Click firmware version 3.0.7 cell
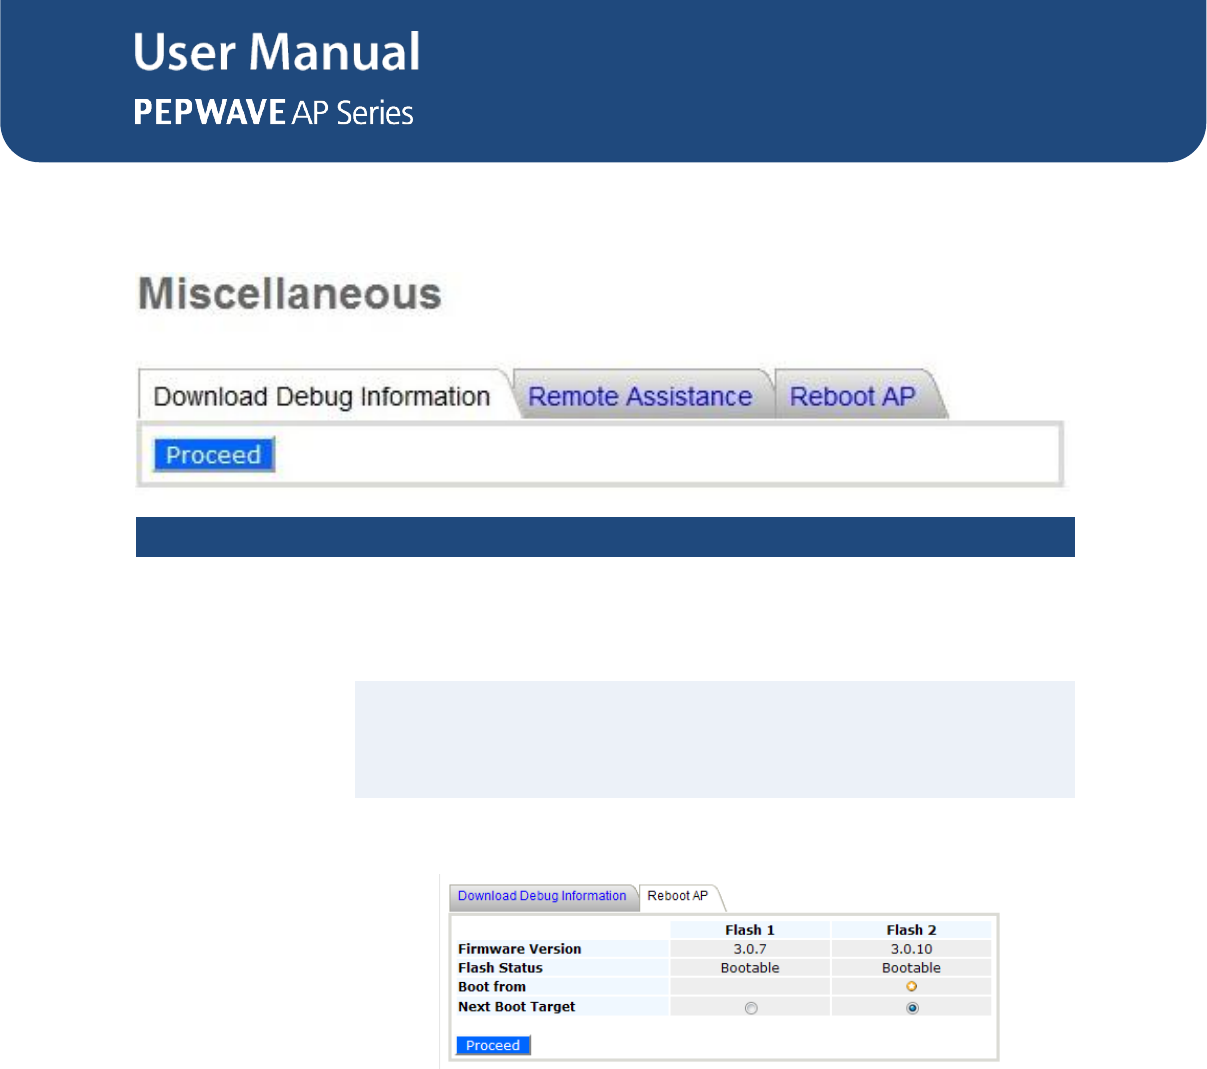1207x1069 pixels. pos(750,949)
